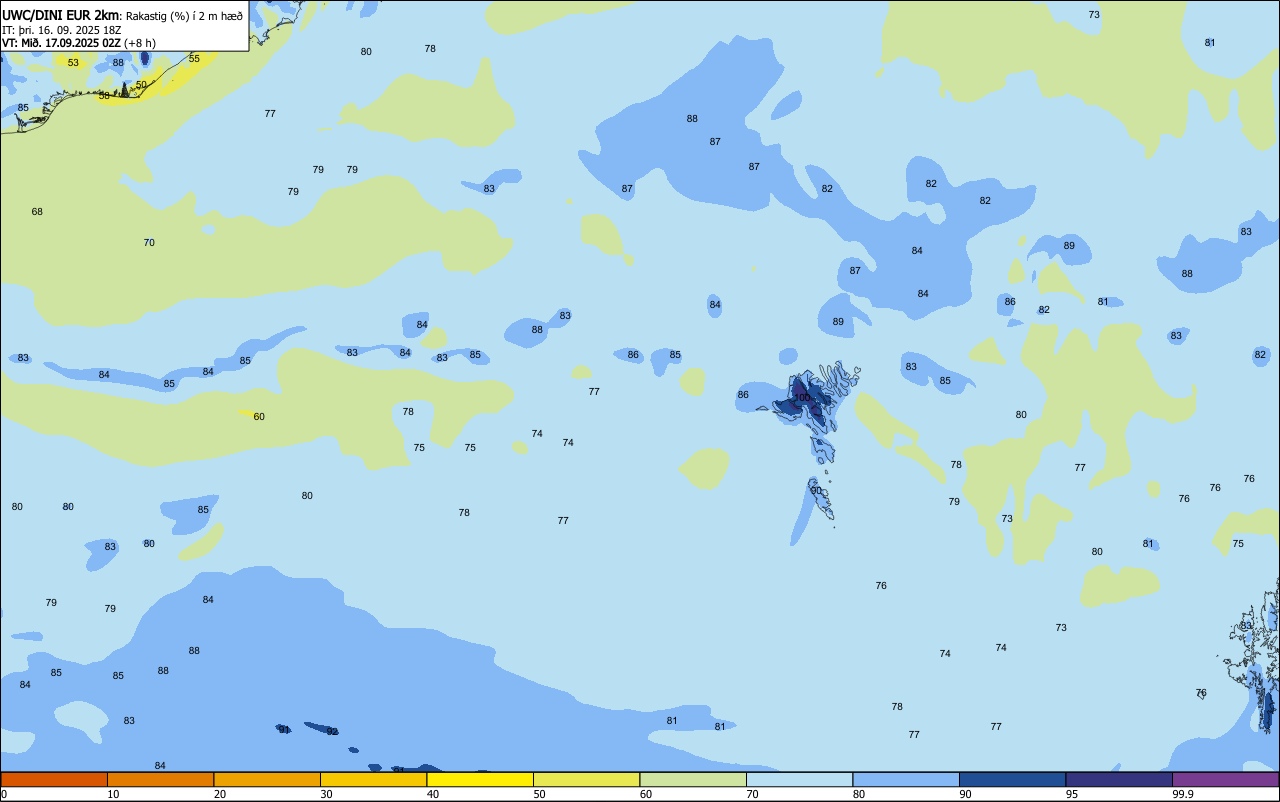Click the 53 value near the coastline

(73, 63)
